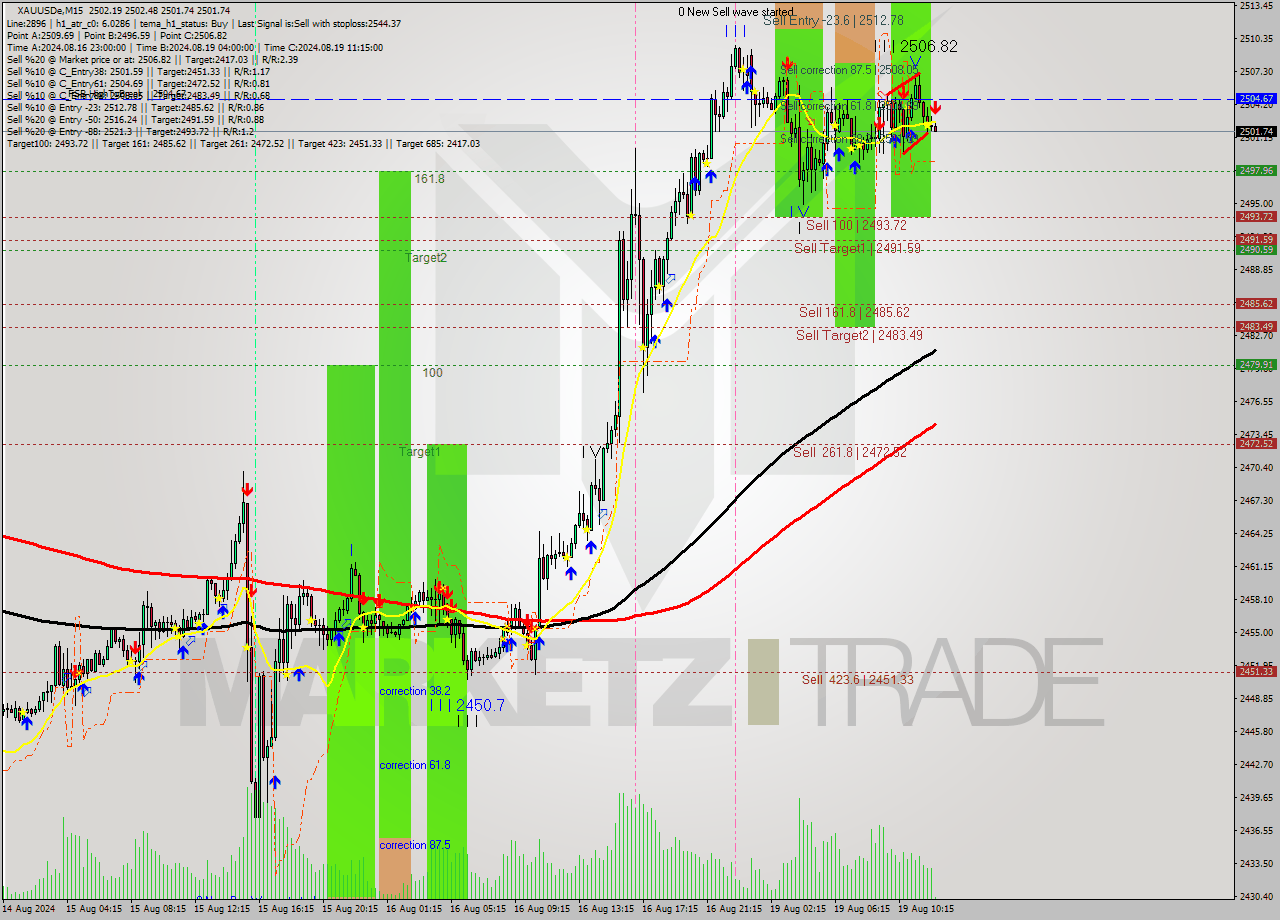Viewport: 1280px width, 920px height.
Task: Click the green 2479.91 axis price tag
Action: pyautogui.click(x=1256, y=365)
